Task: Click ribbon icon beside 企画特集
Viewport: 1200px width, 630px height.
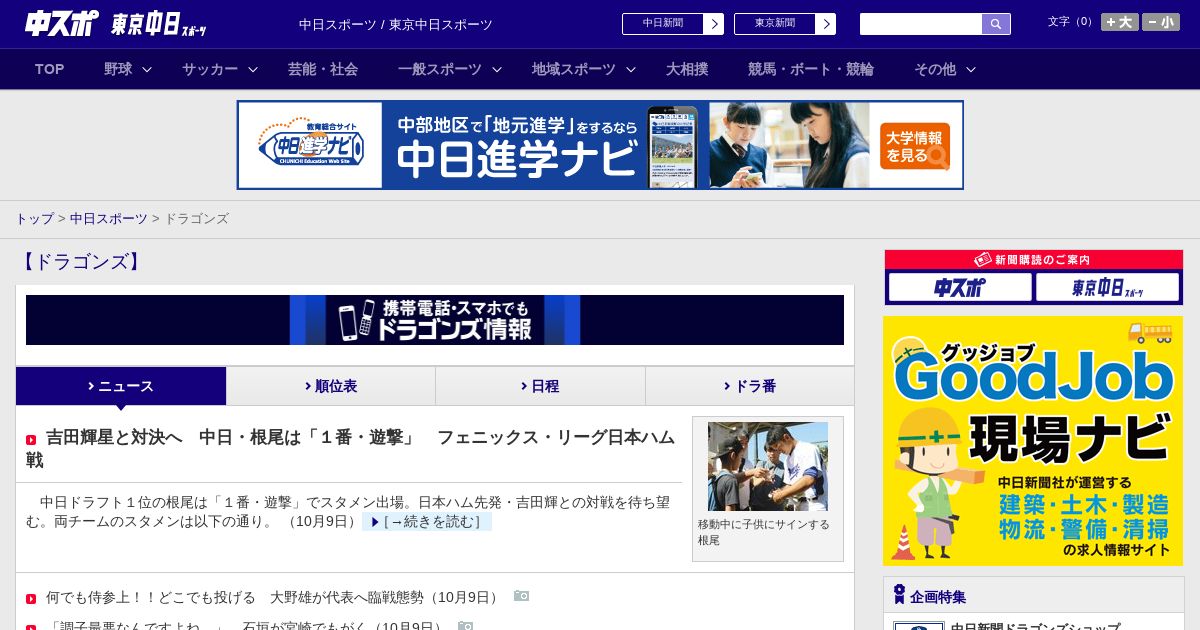Action: [899, 595]
